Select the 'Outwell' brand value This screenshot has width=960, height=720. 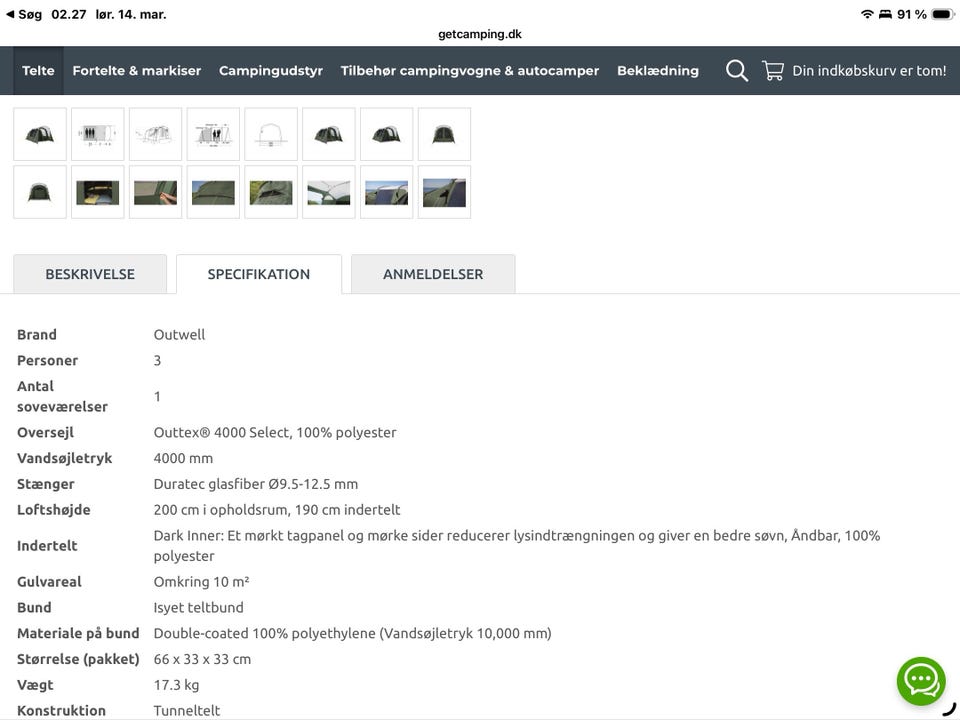(179, 334)
